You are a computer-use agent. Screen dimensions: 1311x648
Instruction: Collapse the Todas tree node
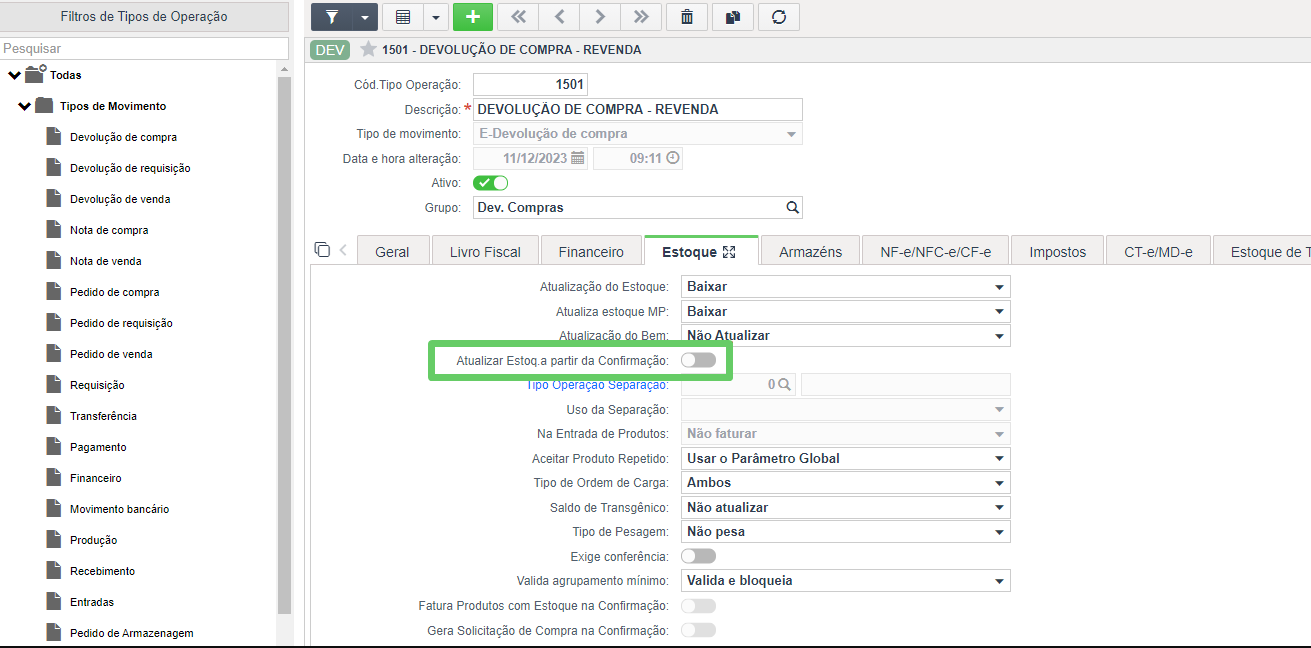(14, 75)
